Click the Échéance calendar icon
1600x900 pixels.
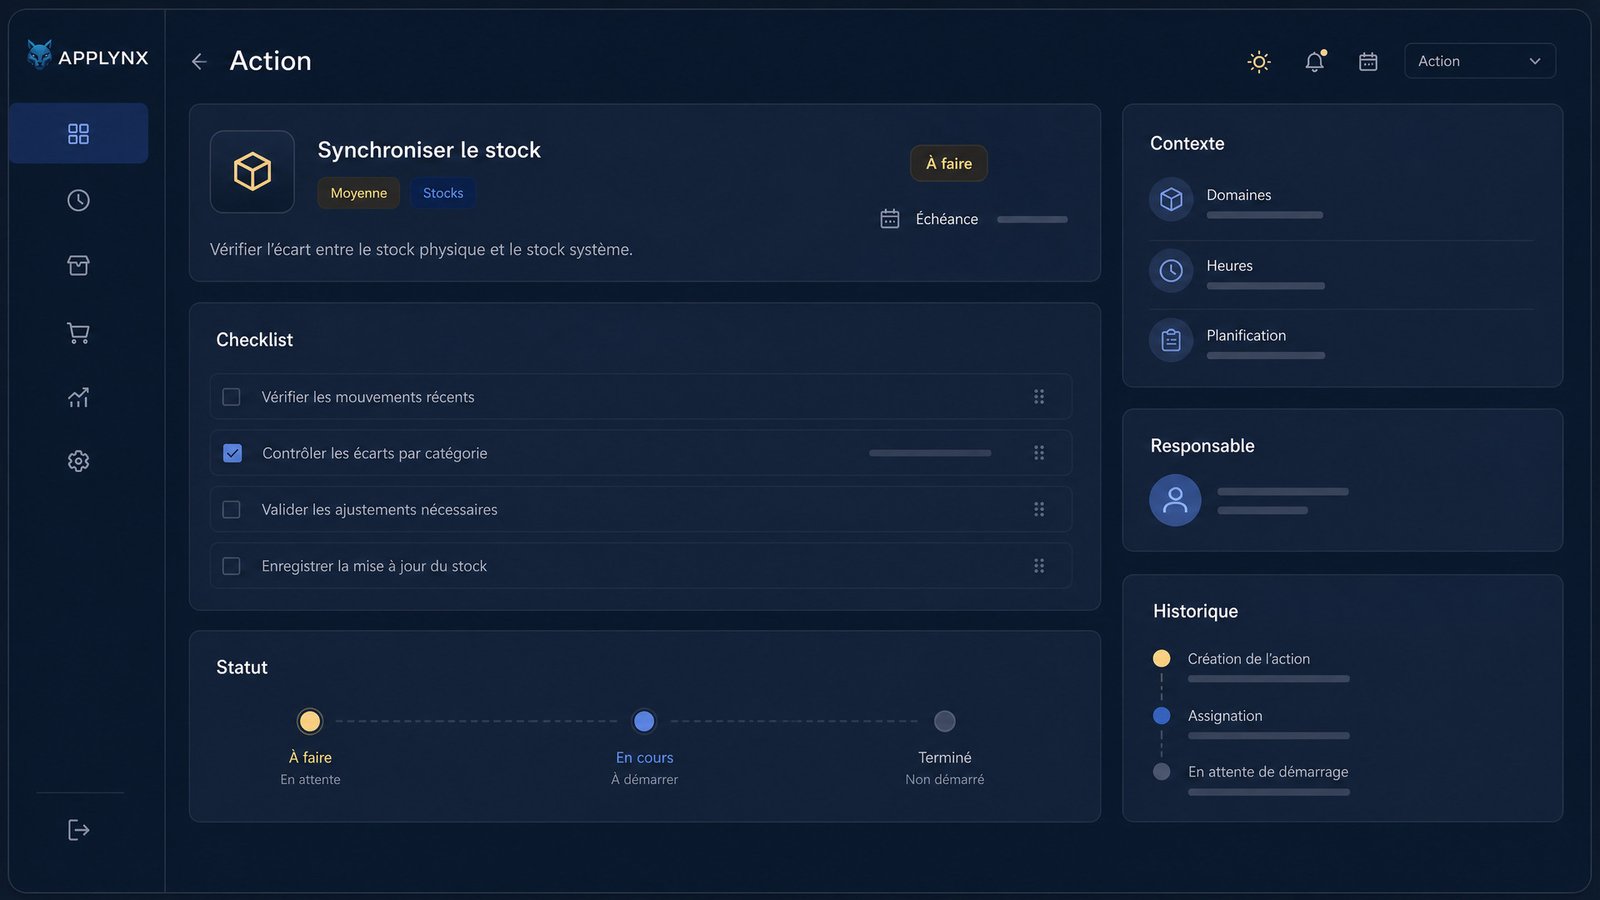tap(890, 219)
